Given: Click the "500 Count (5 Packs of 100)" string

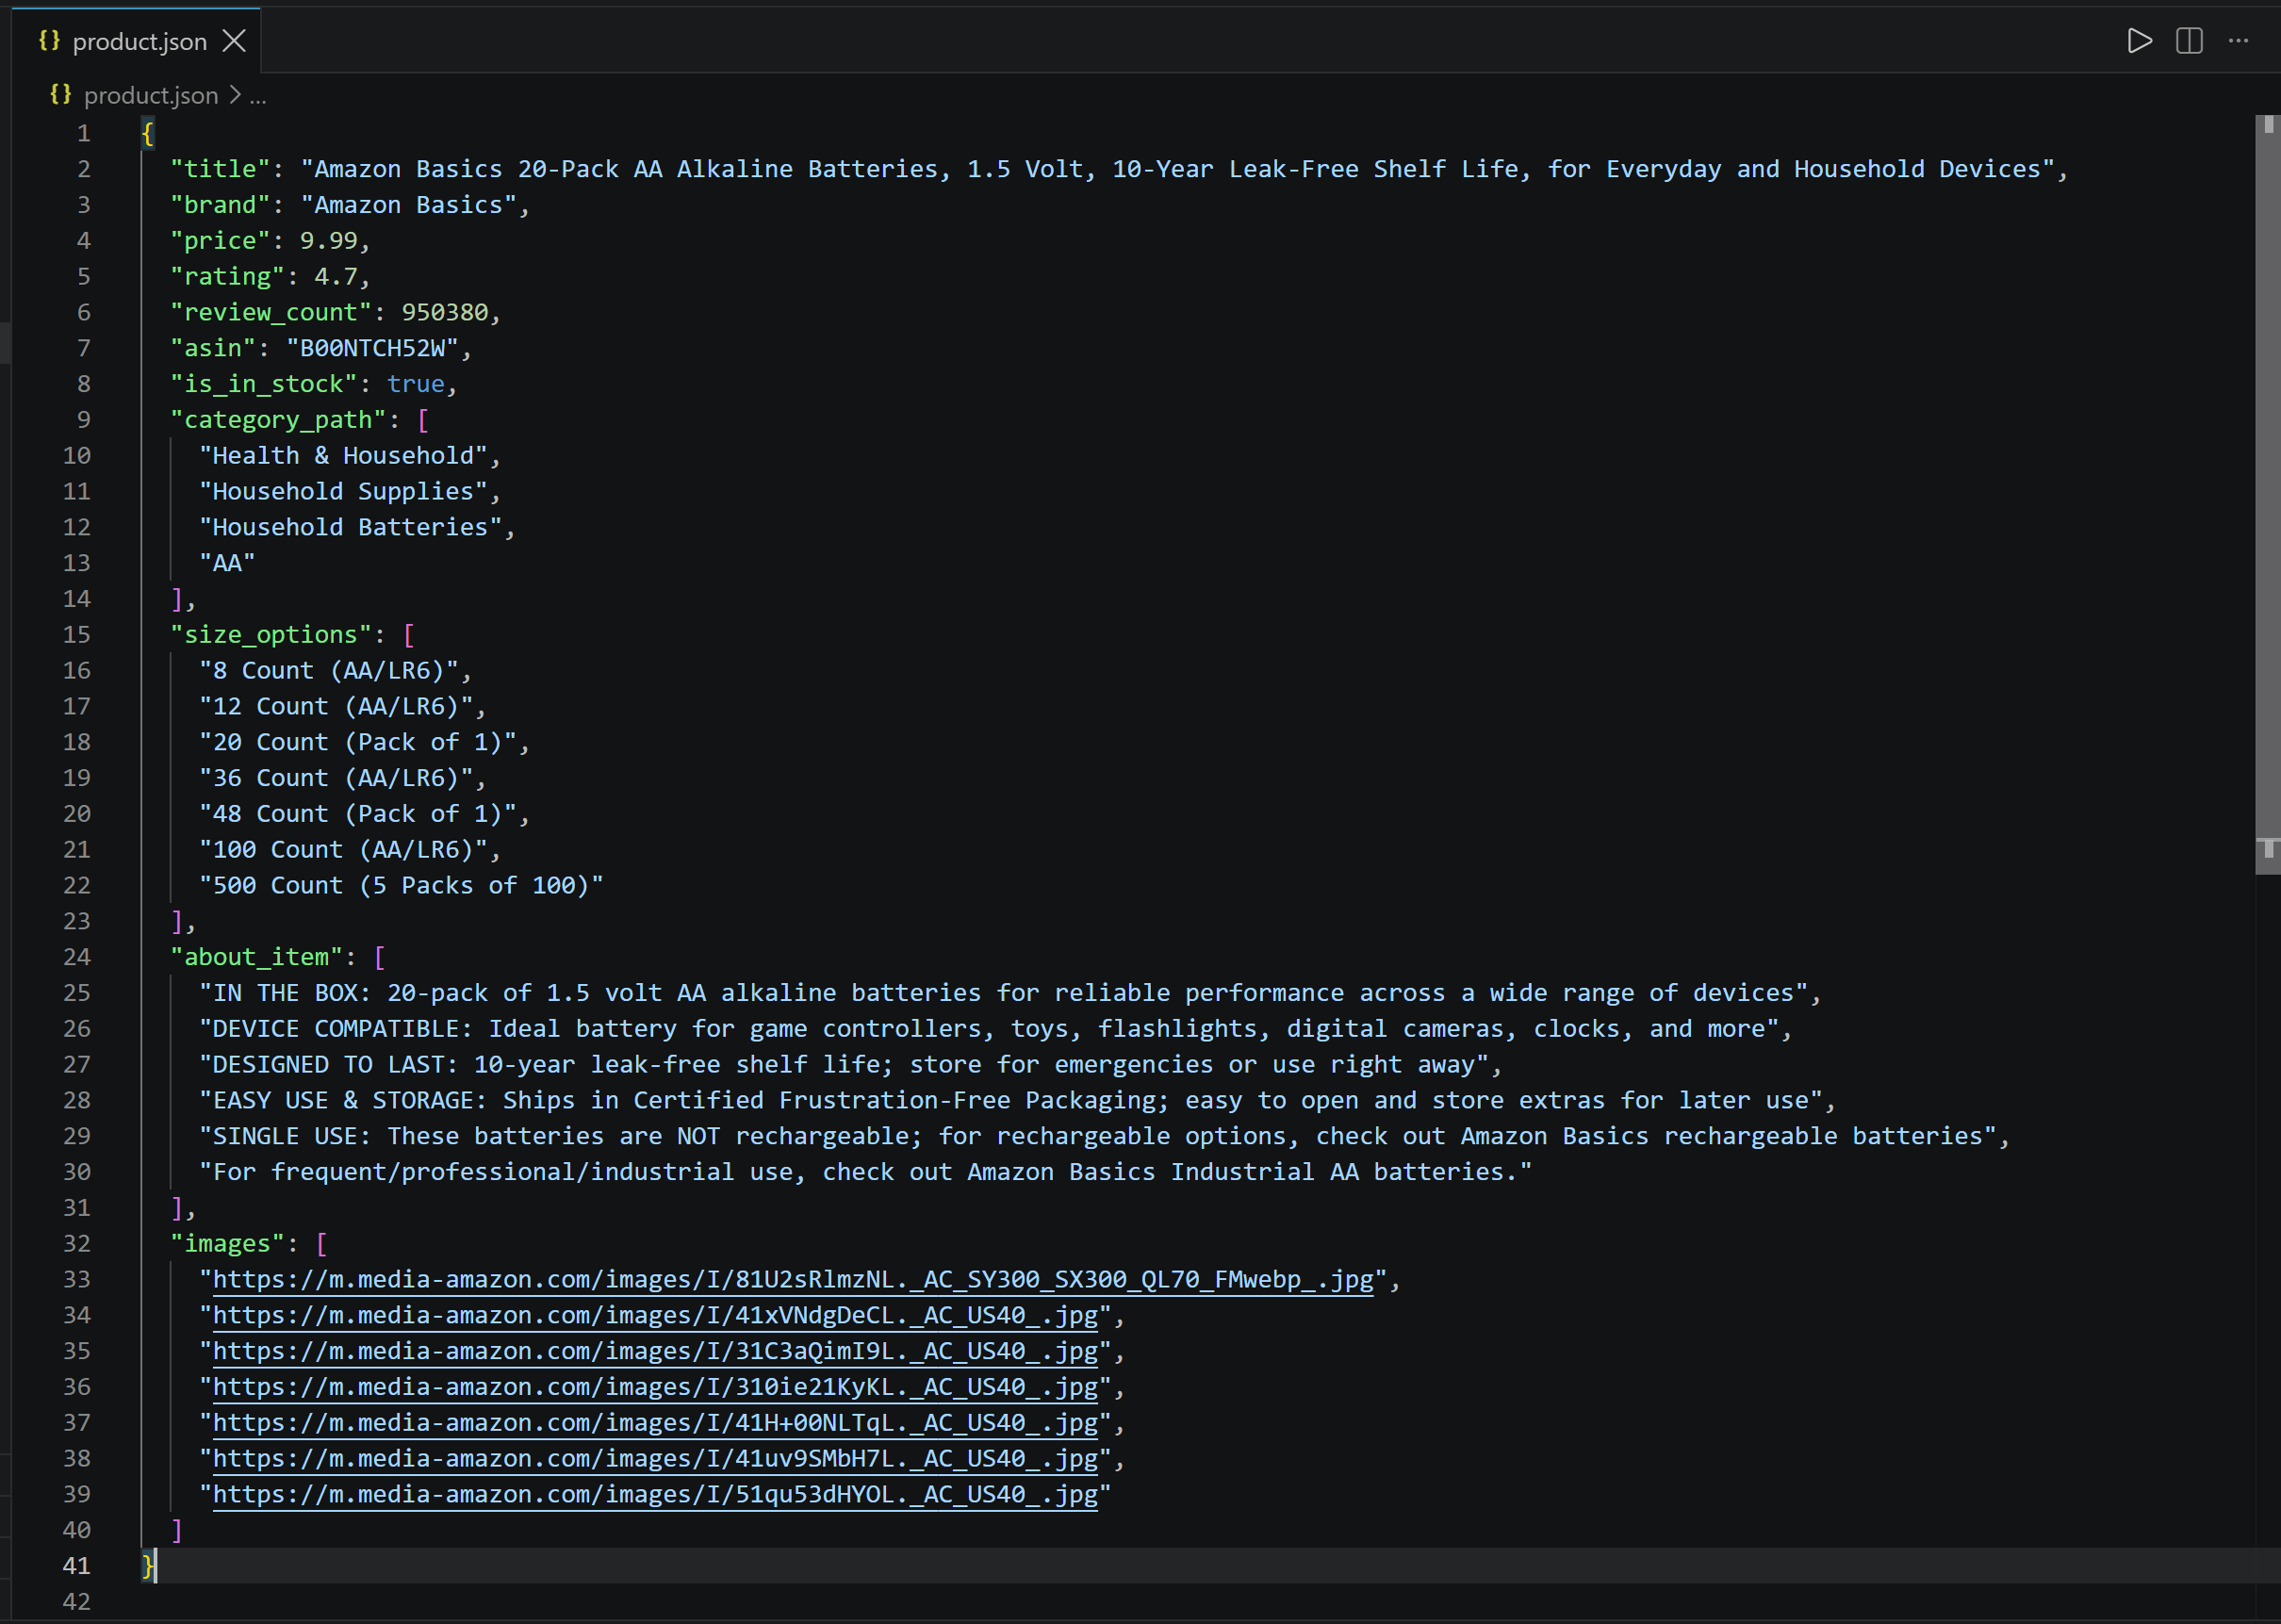Looking at the screenshot, I should coord(401,886).
